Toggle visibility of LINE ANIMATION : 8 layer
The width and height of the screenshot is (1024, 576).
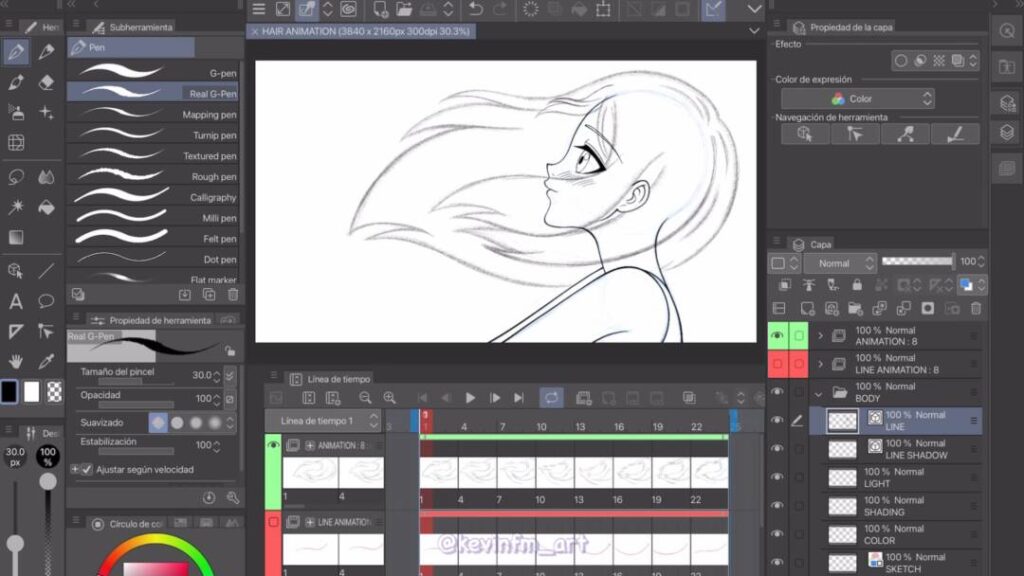tap(777, 364)
